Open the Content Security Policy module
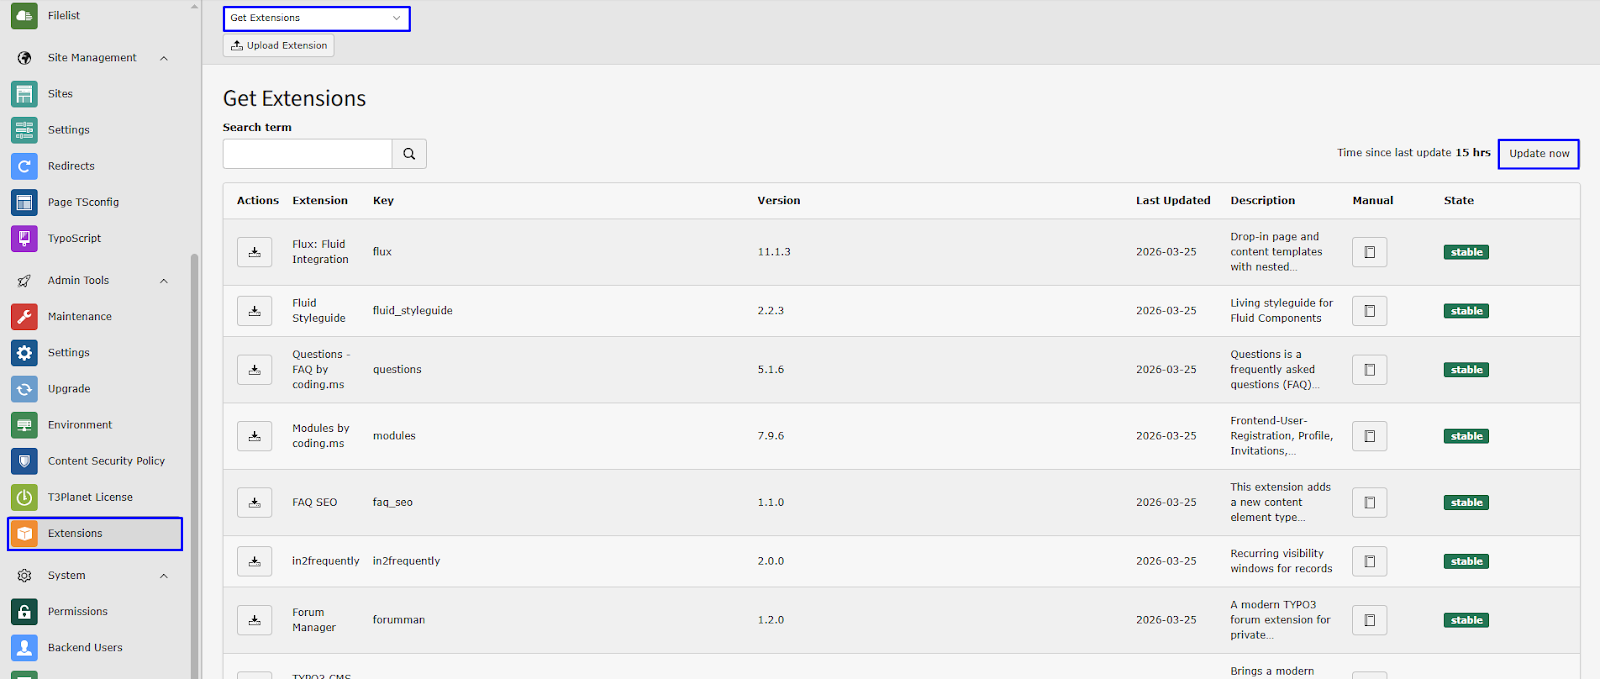Screen dimensions: 1600x679 pos(106,461)
